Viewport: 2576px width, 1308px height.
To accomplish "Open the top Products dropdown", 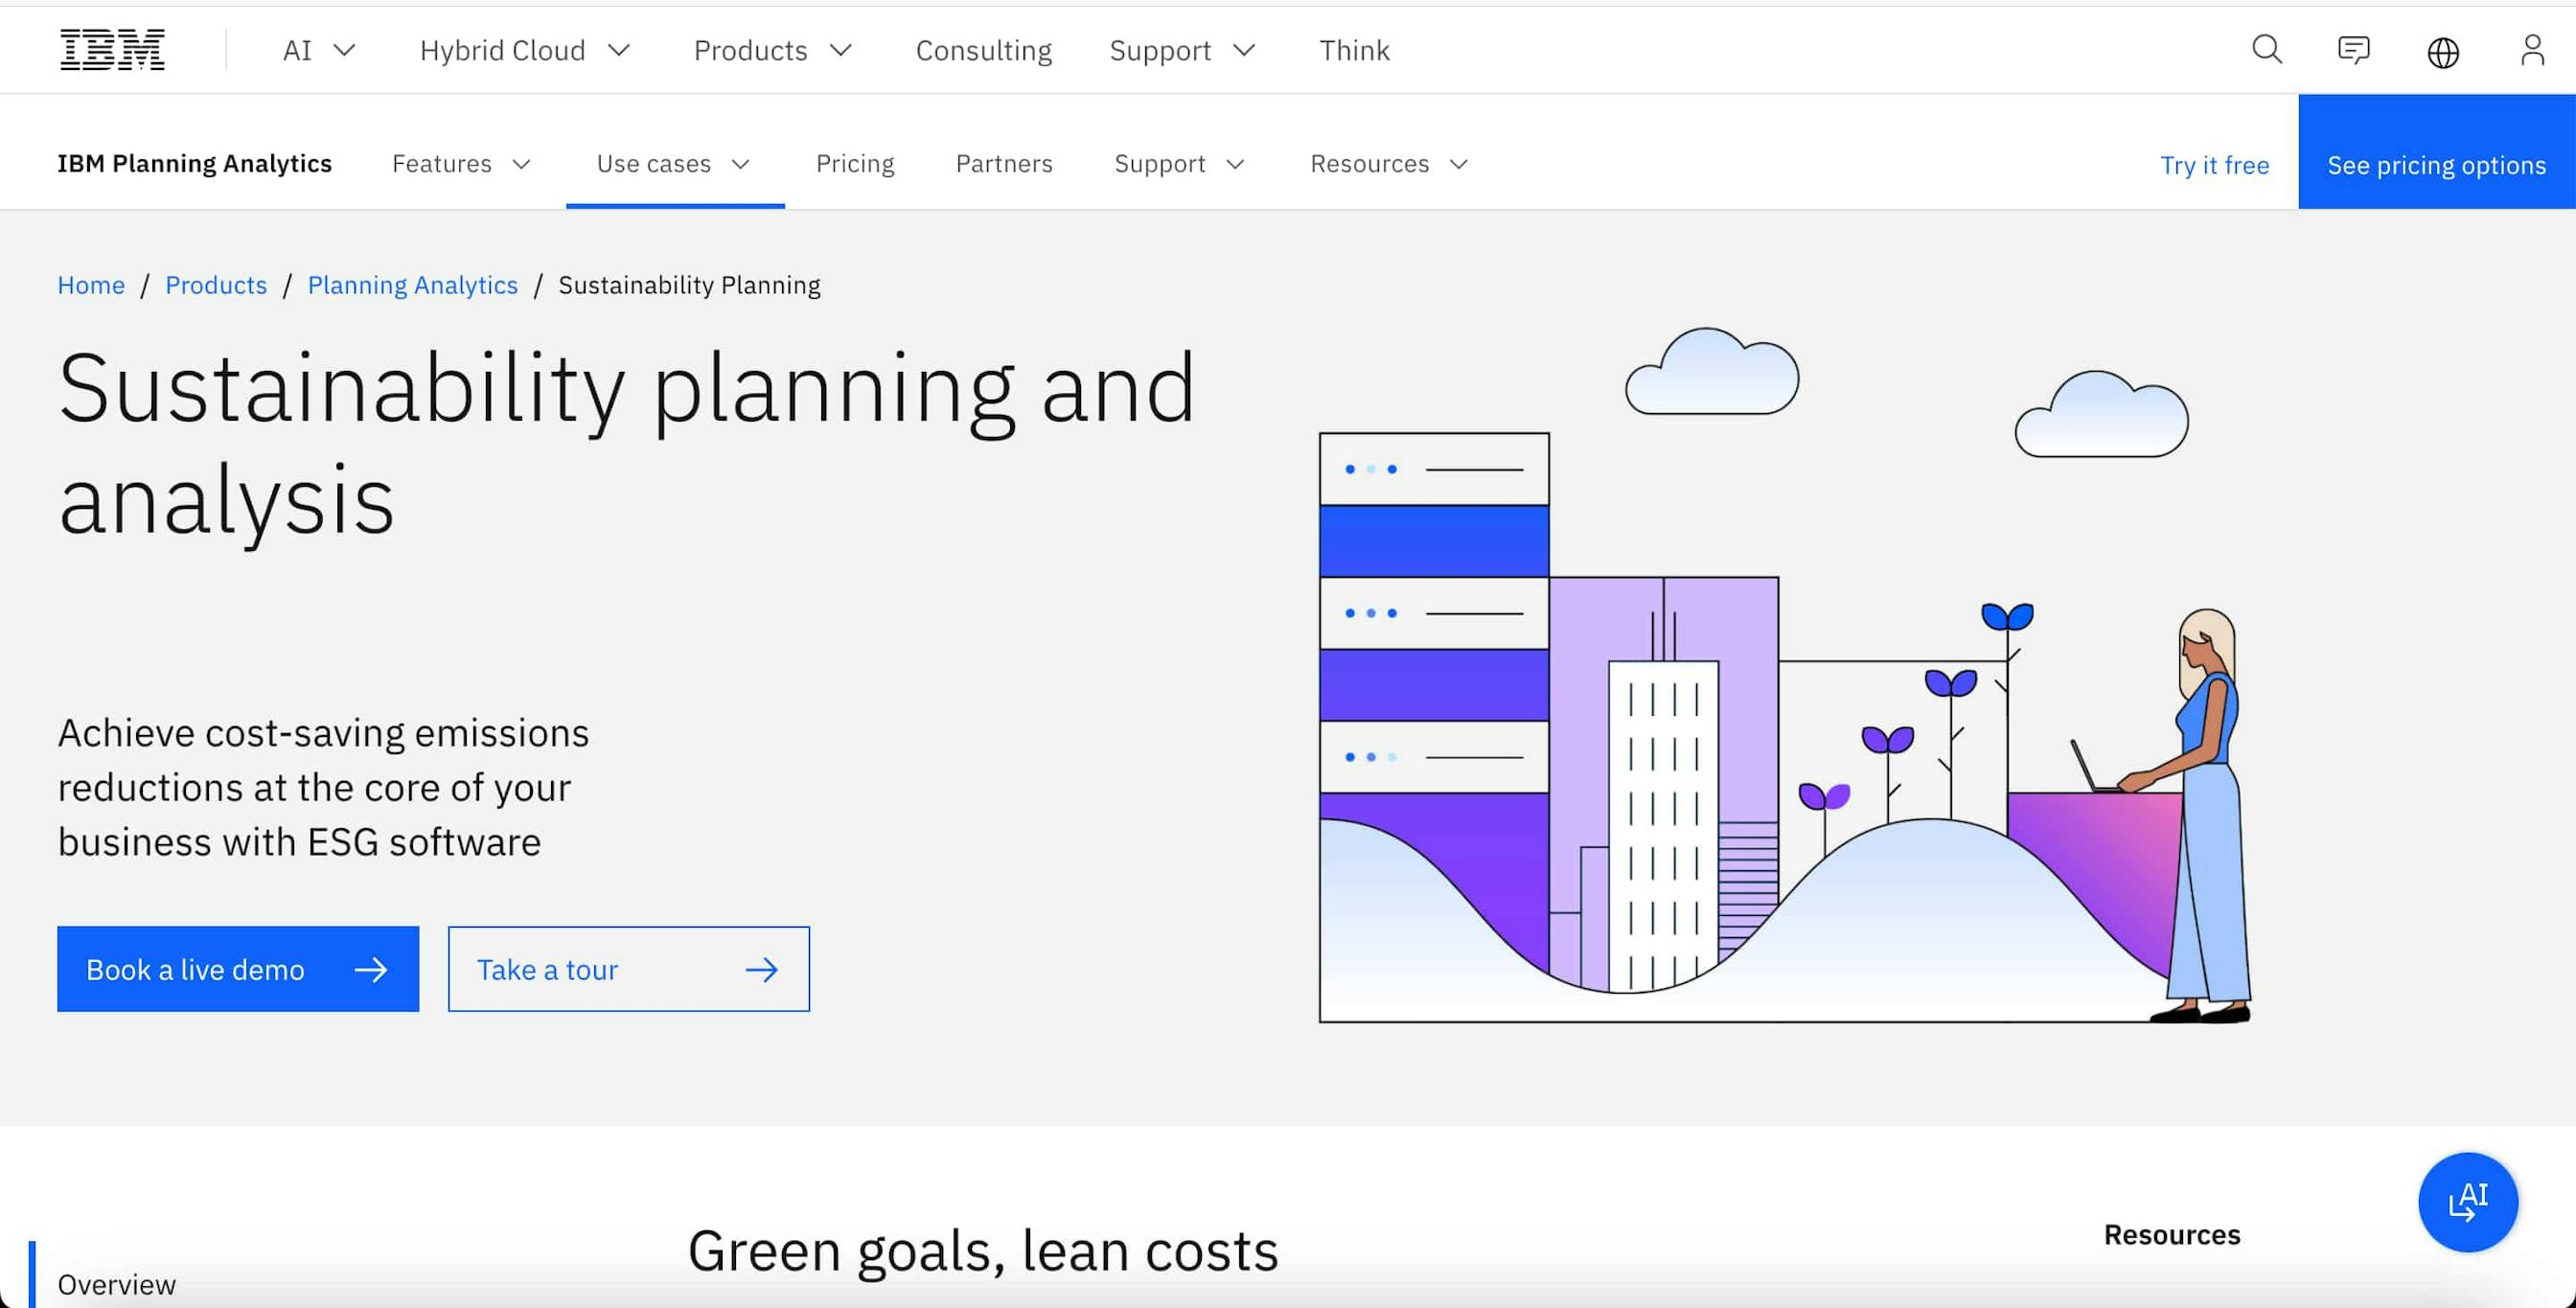I will [x=772, y=50].
